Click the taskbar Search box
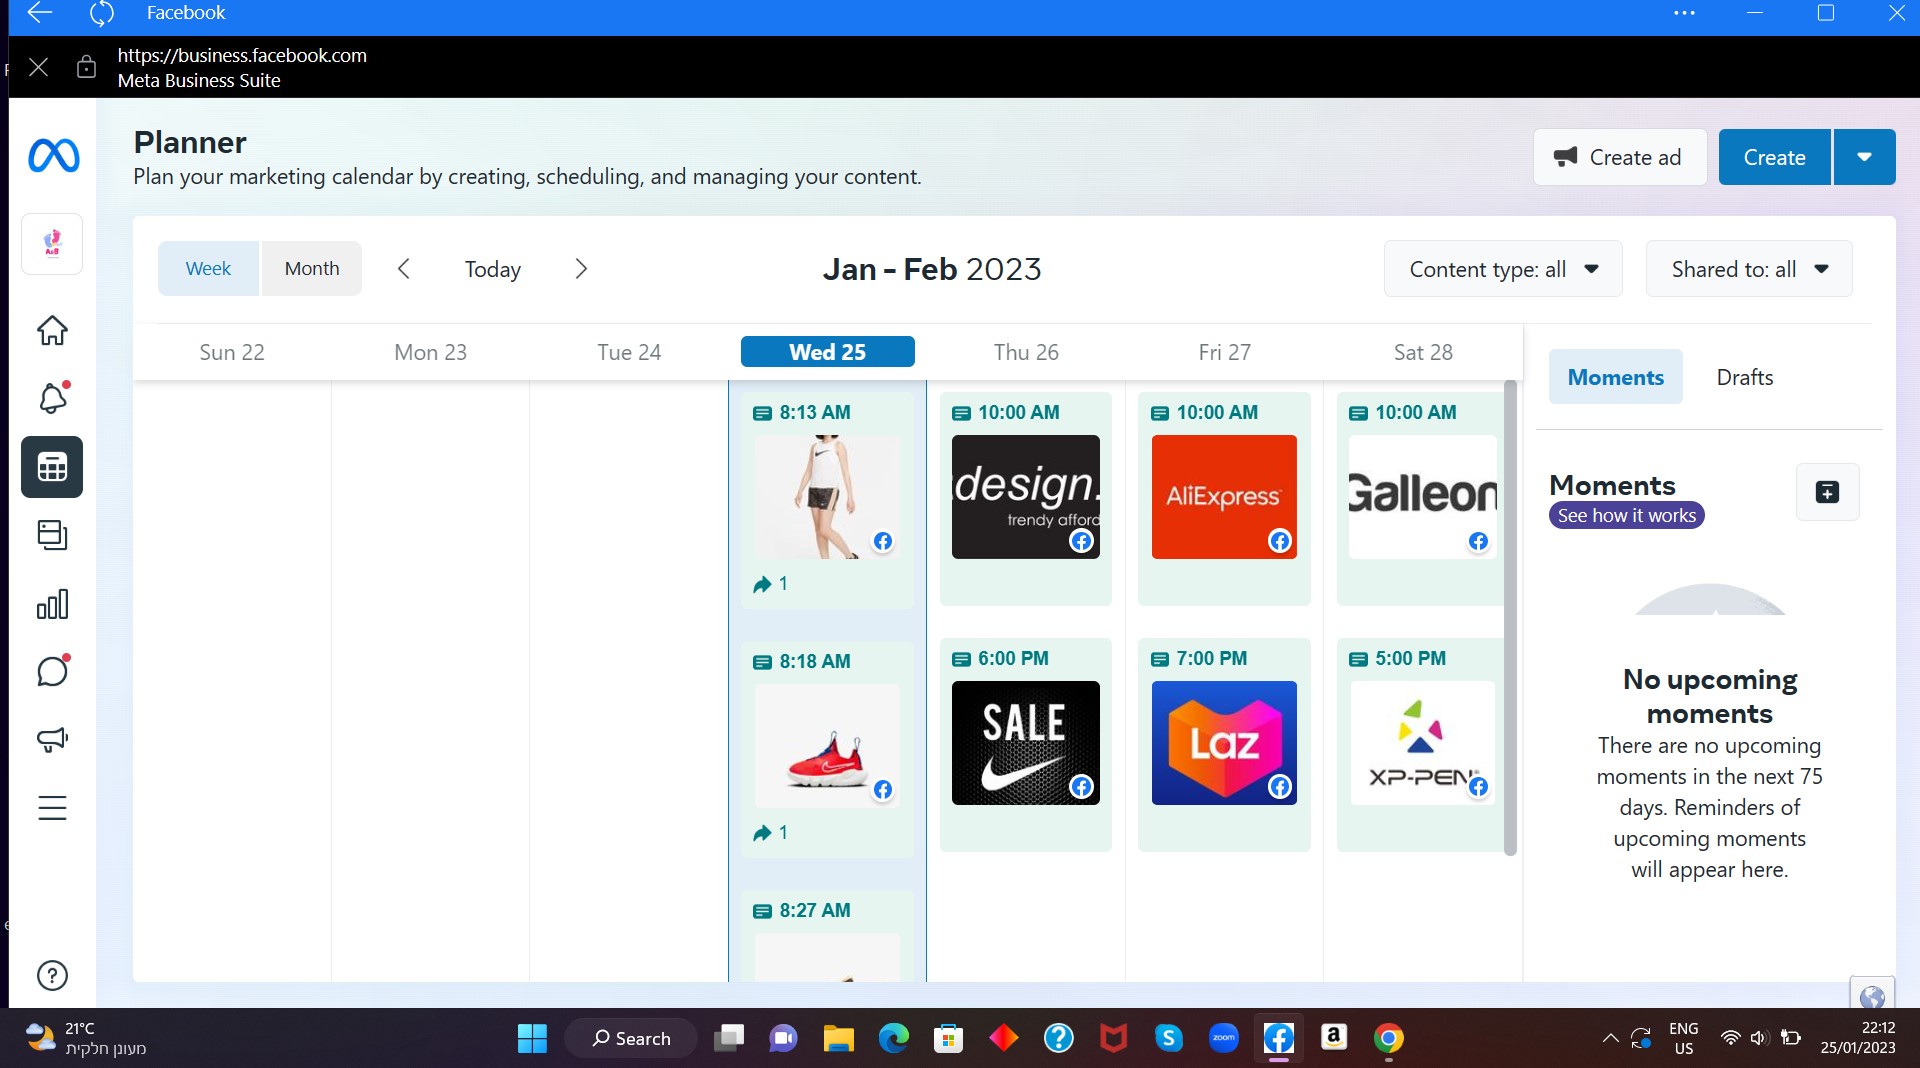The image size is (1920, 1068). tap(631, 1039)
